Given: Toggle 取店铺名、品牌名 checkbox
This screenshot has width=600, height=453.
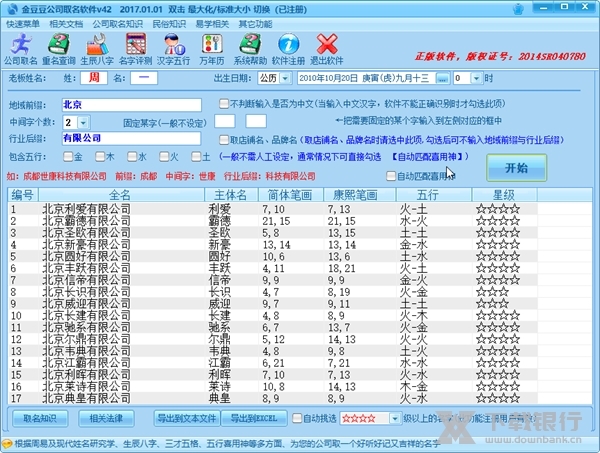Looking at the screenshot, I should pos(223,140).
